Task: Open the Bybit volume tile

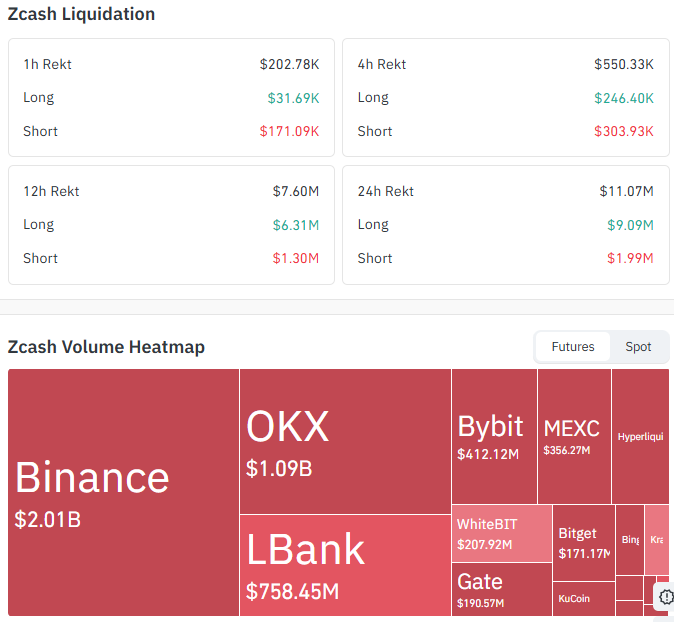Action: (x=494, y=436)
